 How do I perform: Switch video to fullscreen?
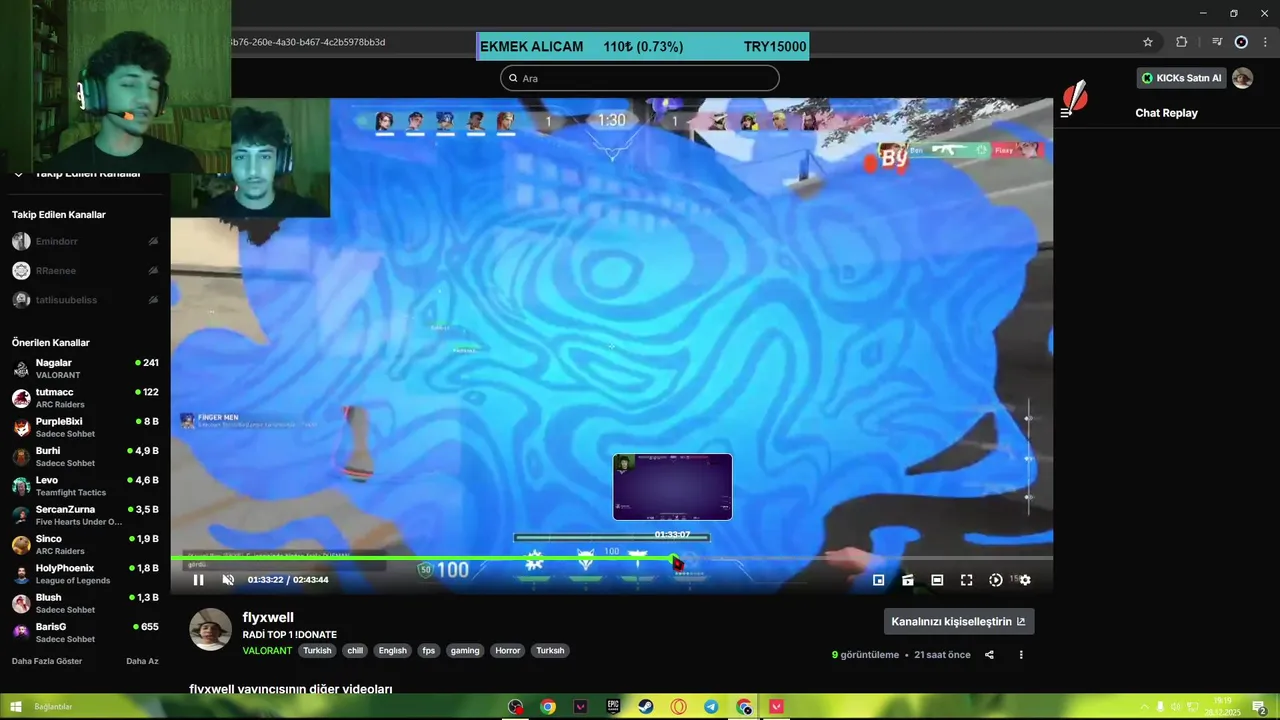[x=966, y=580]
